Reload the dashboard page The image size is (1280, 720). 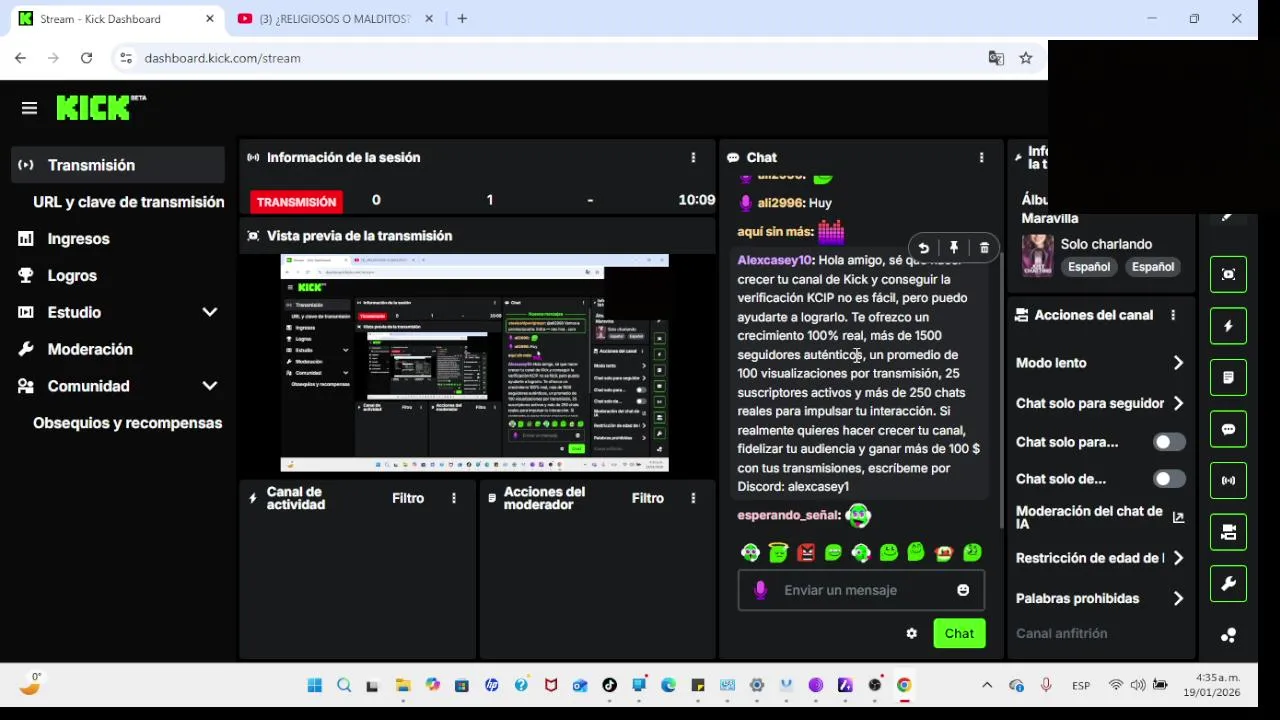click(86, 58)
